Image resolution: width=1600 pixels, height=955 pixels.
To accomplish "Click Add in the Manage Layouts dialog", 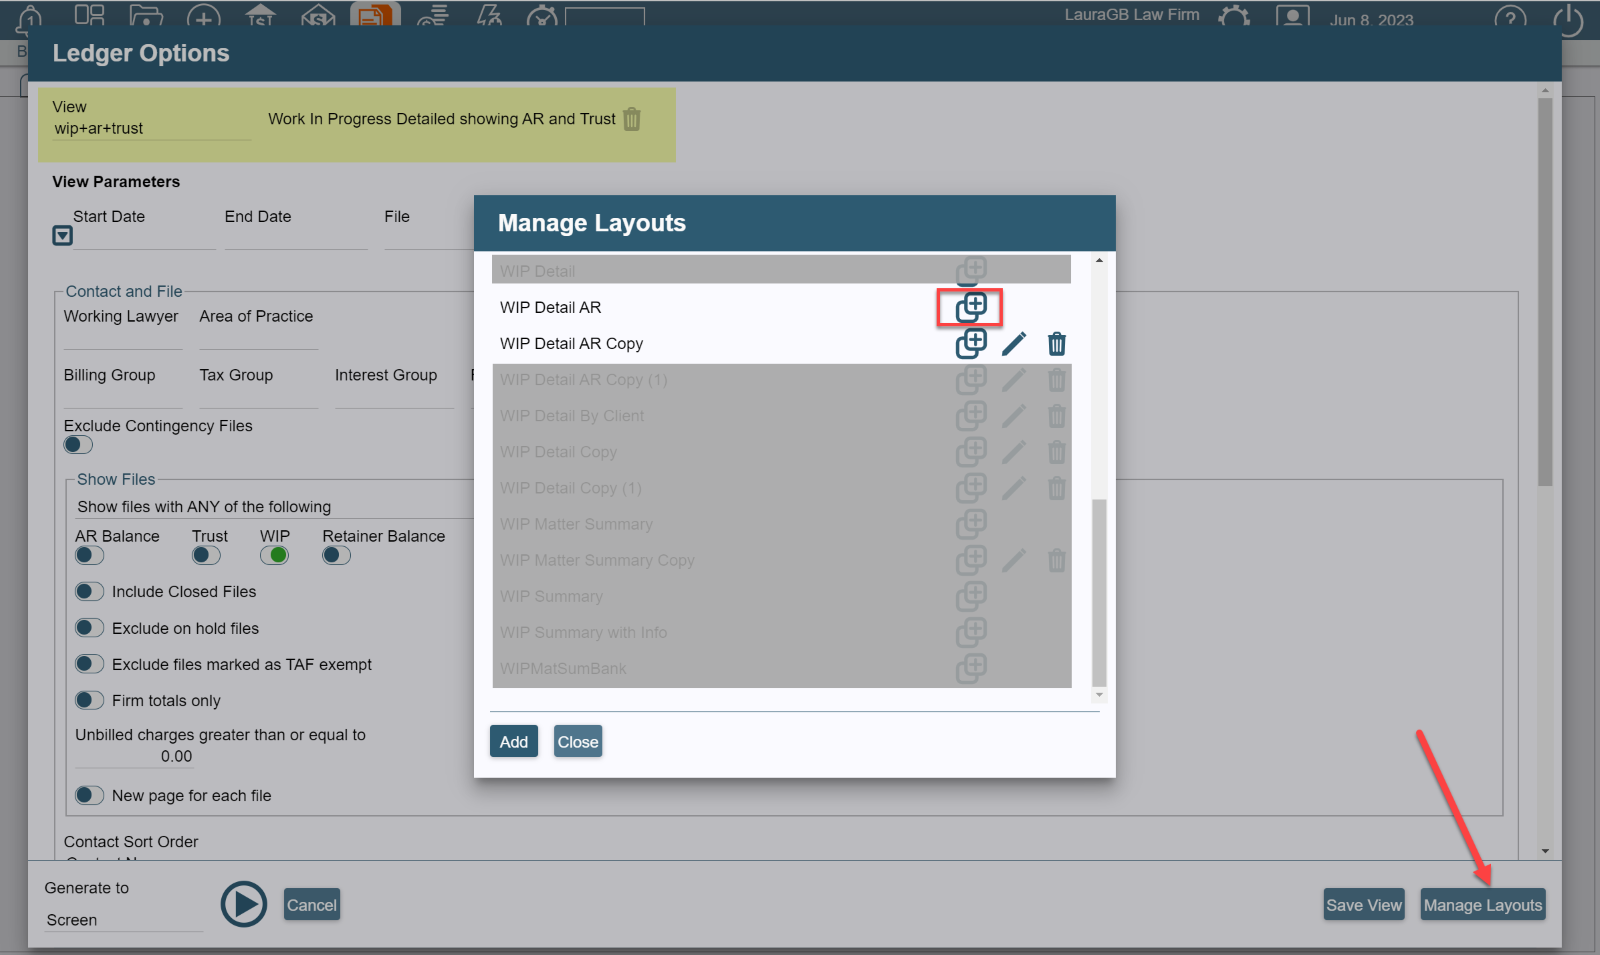I will pos(513,741).
